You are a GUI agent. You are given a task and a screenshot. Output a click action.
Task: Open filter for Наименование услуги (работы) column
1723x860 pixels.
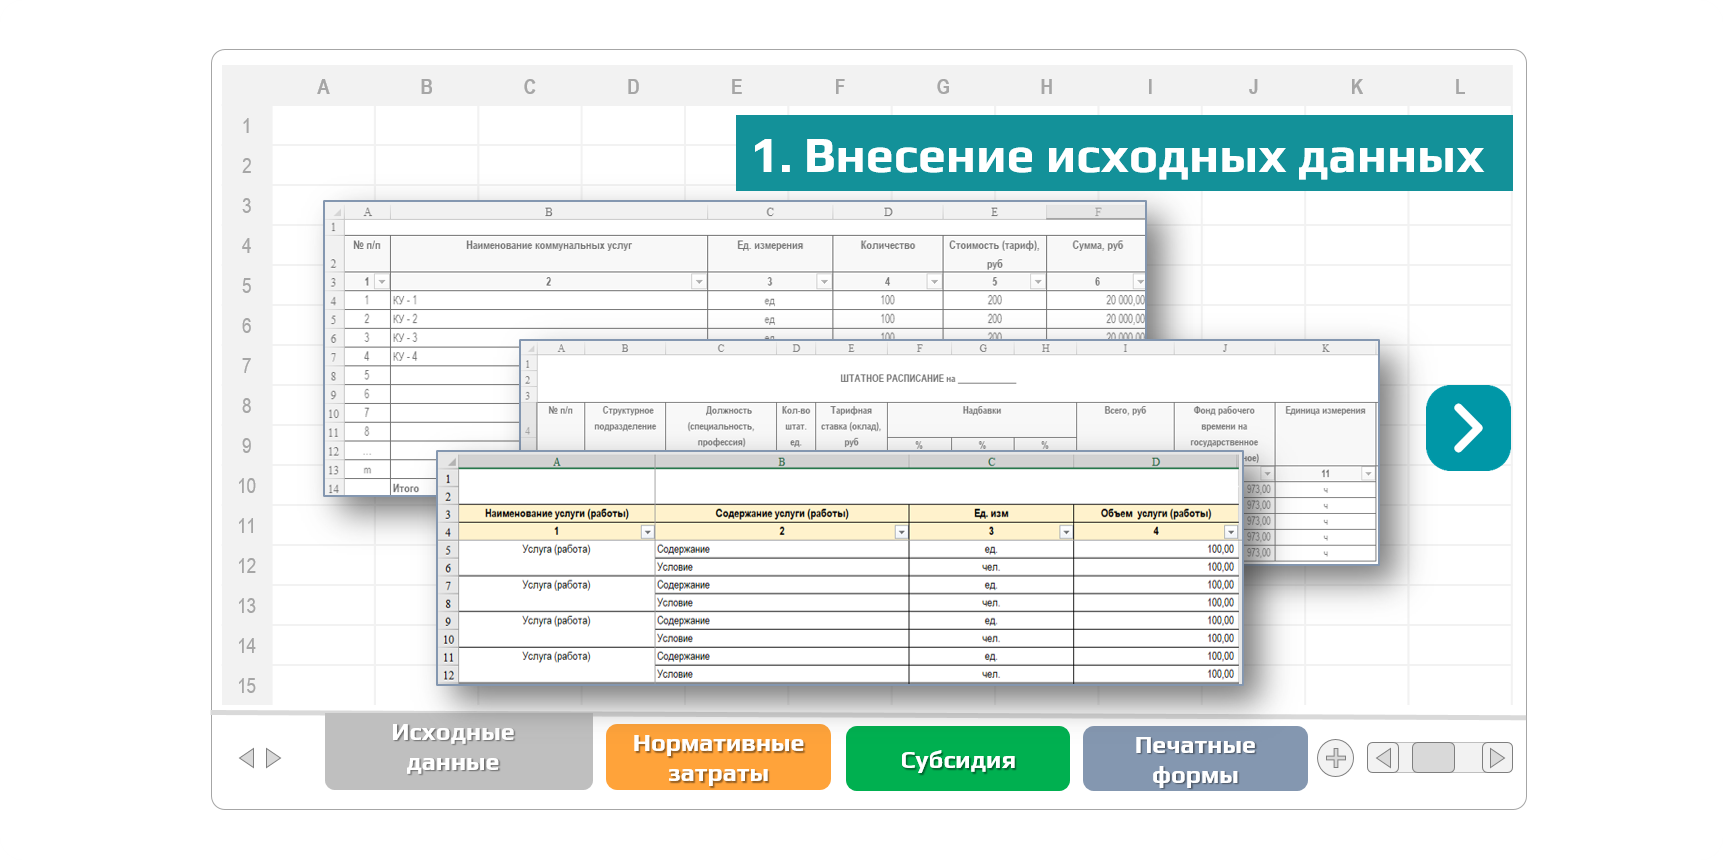point(647,532)
